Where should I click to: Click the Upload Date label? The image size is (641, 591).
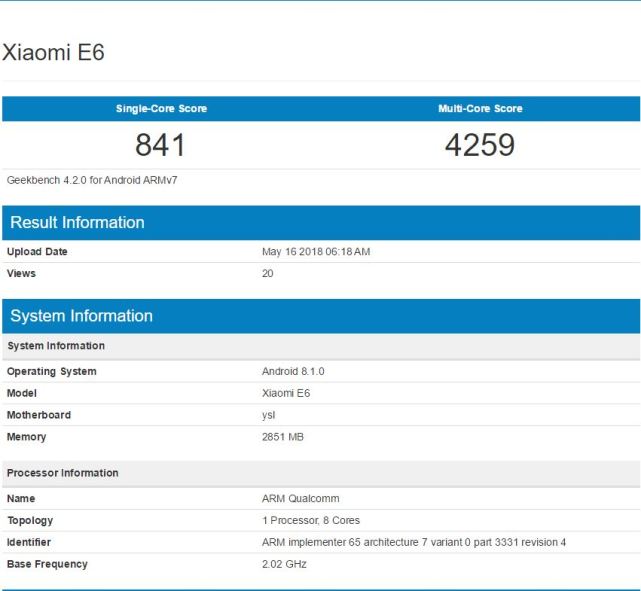click(37, 252)
